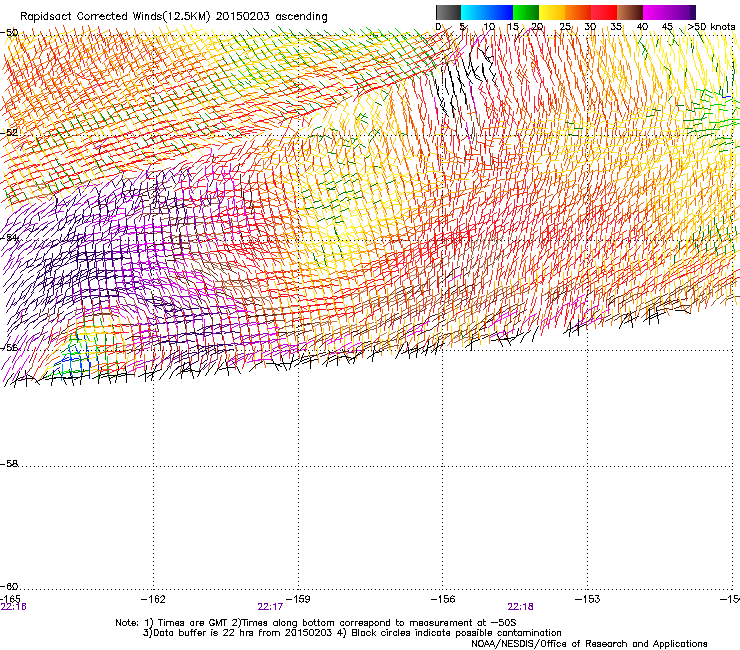Click the cyan 5-10 knots legend swatch
The width and height of the screenshot is (740, 650).
474,12
